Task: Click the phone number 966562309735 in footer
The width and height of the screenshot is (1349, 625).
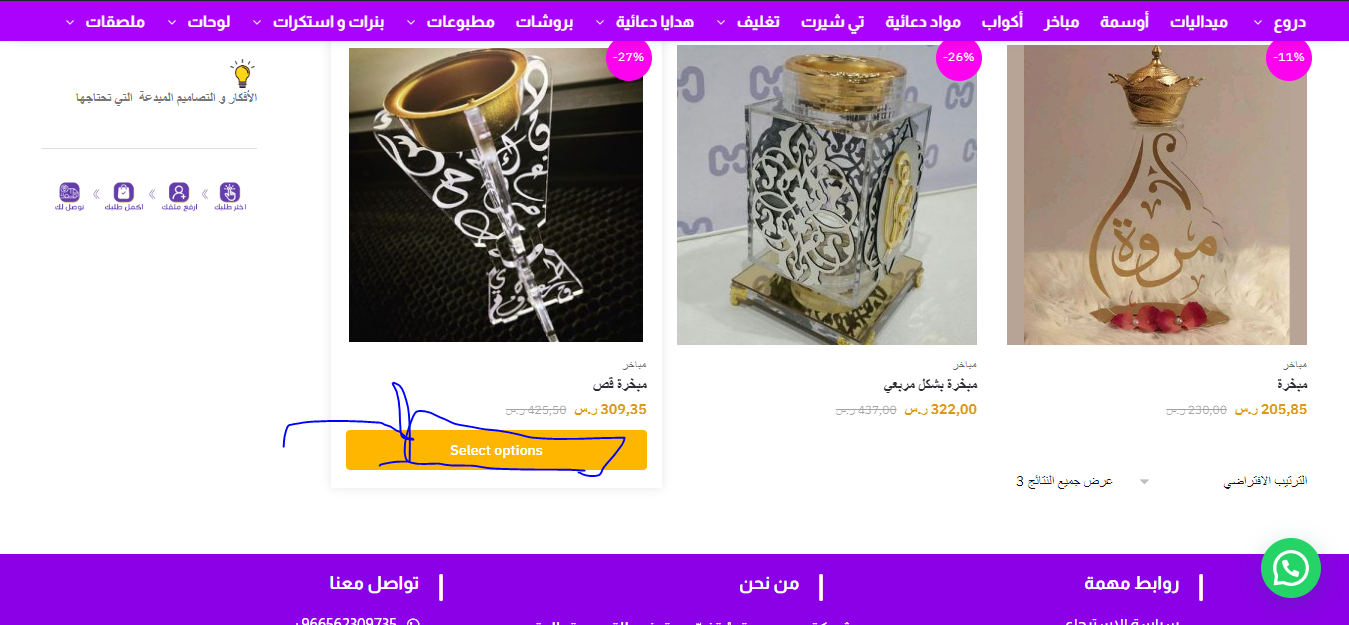Action: (346, 621)
